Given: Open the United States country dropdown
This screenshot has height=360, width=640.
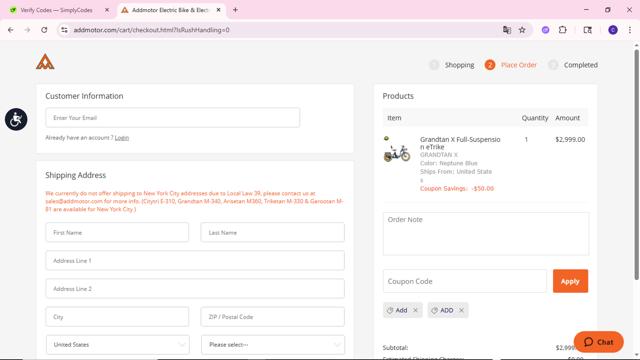Looking at the screenshot, I should point(118,344).
